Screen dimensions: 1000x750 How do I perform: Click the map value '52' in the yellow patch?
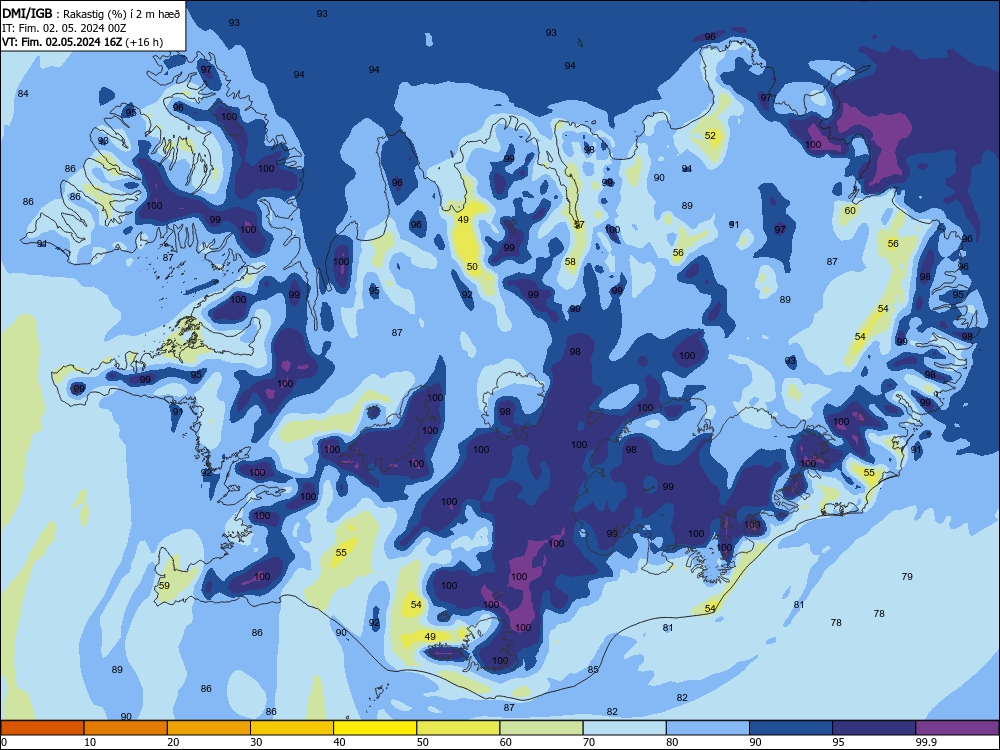point(710,136)
